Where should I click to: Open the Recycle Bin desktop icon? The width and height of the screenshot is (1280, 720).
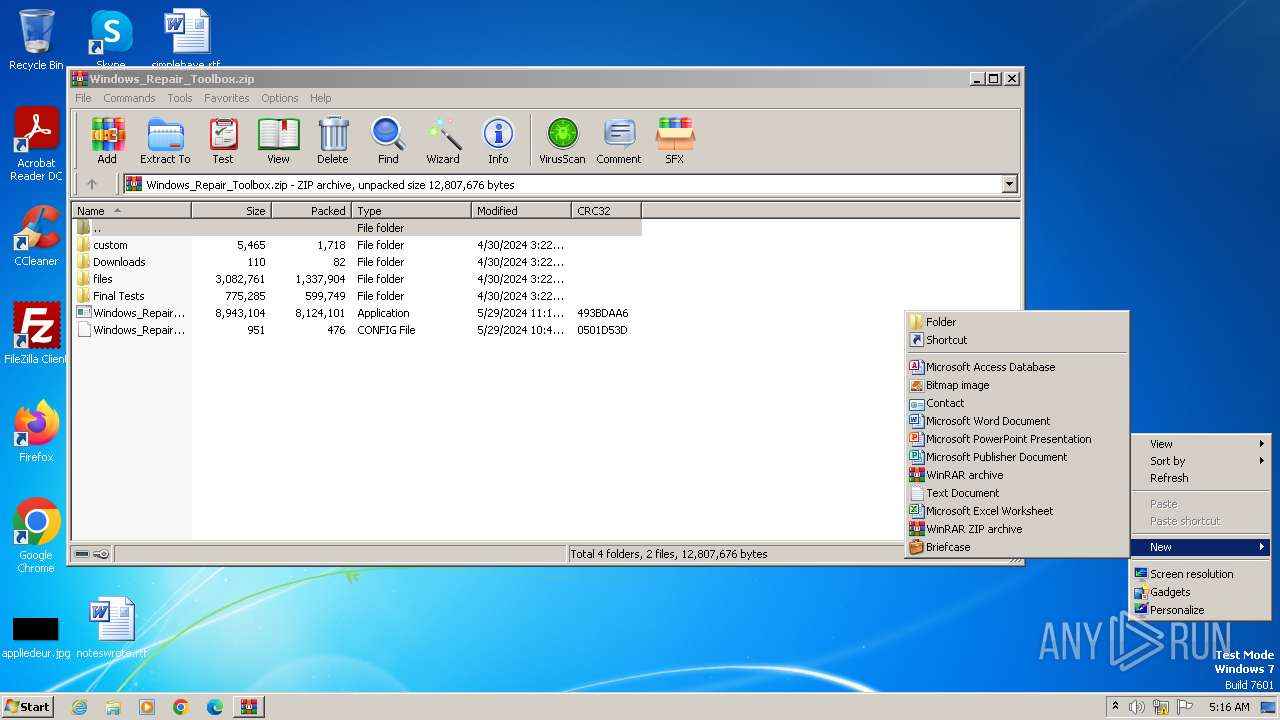[36, 40]
